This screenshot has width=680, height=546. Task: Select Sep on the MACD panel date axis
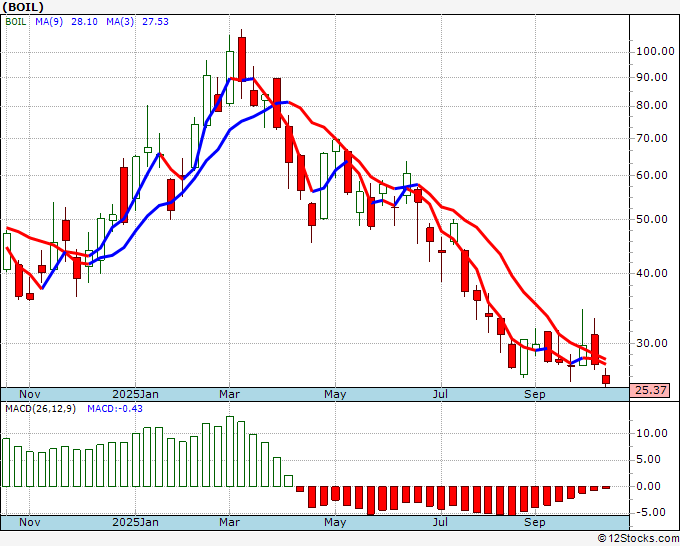tap(536, 522)
